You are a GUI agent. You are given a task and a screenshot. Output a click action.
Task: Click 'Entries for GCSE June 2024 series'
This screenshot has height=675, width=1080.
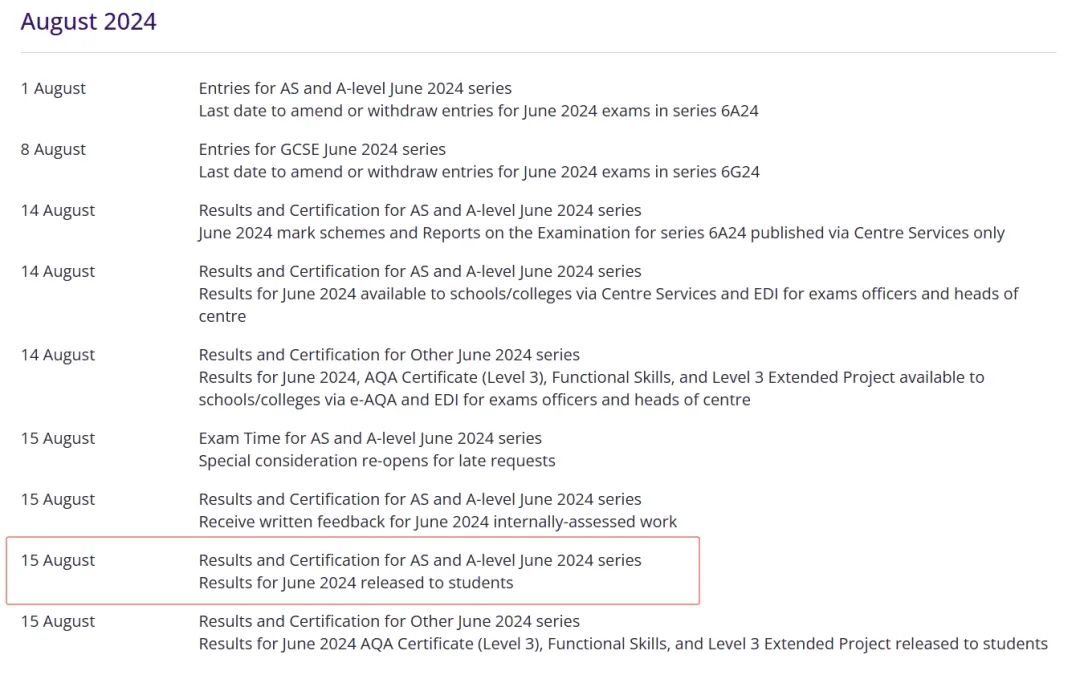tap(322, 149)
